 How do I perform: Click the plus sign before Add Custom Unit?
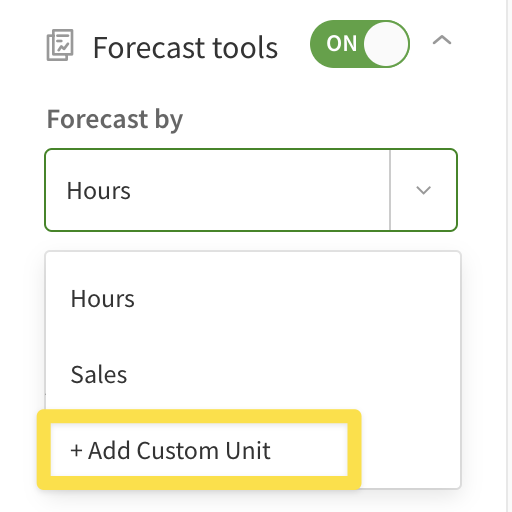(76, 451)
